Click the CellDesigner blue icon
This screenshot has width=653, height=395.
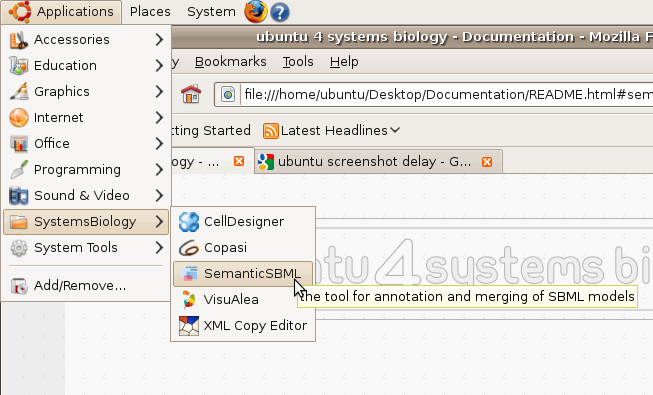click(x=189, y=222)
